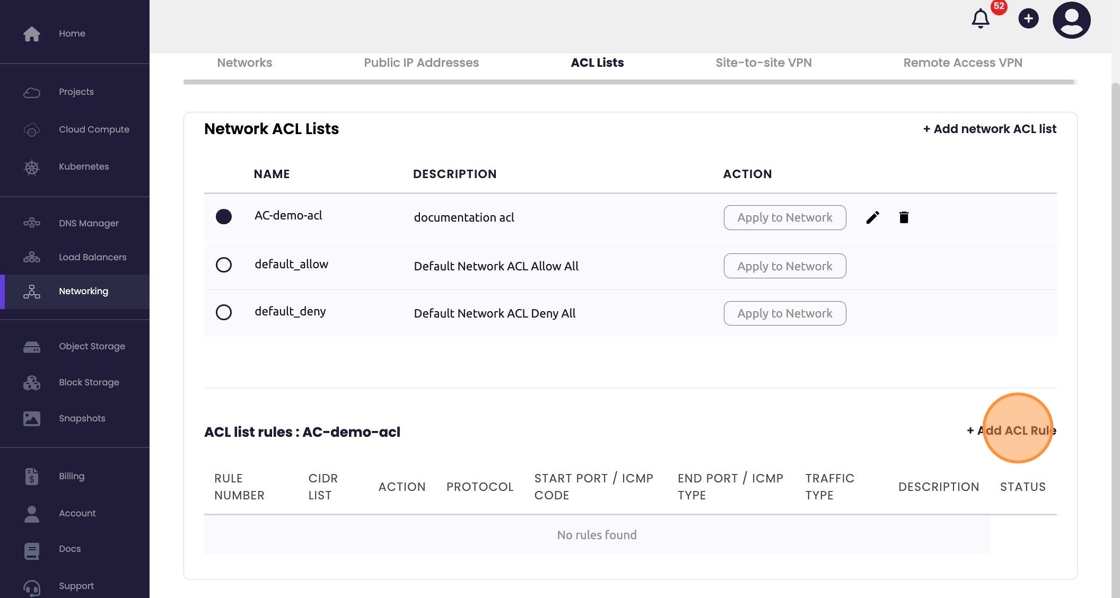Image resolution: width=1120 pixels, height=598 pixels.
Task: Open Cloud Compute in sidebar
Action: 93,129
